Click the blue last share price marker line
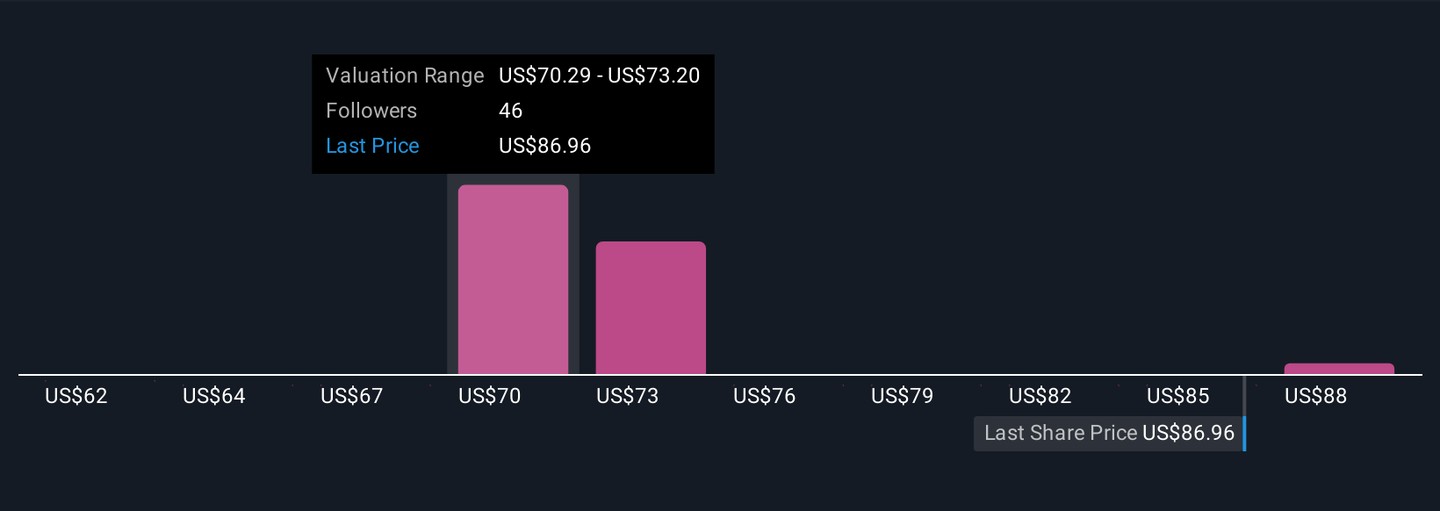 tap(1244, 432)
